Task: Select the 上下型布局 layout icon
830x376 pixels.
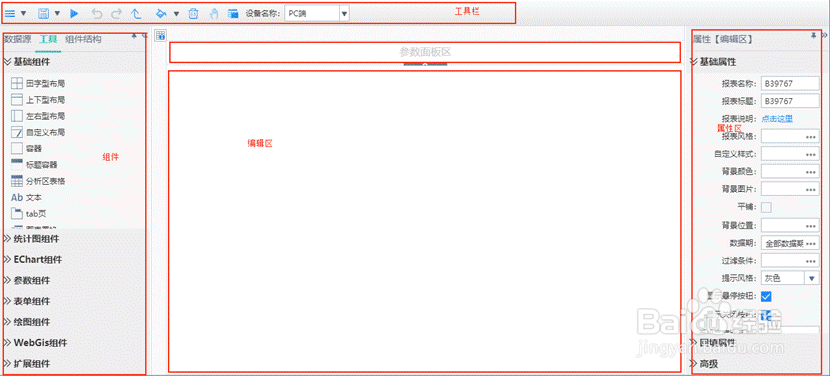Action: pos(17,100)
